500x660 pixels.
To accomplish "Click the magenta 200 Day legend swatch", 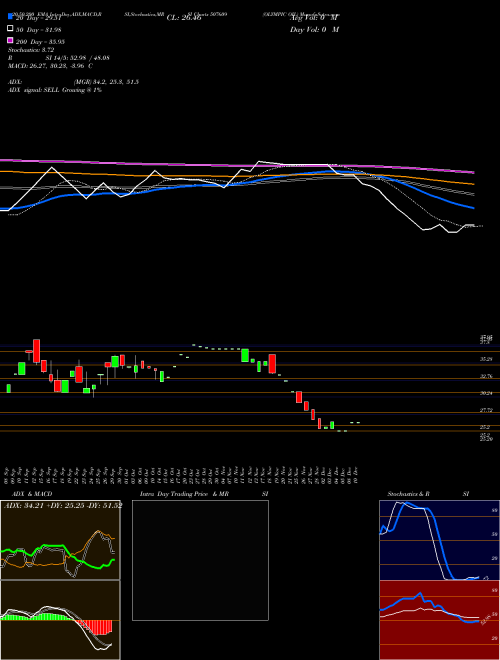I will tap(10, 41).
